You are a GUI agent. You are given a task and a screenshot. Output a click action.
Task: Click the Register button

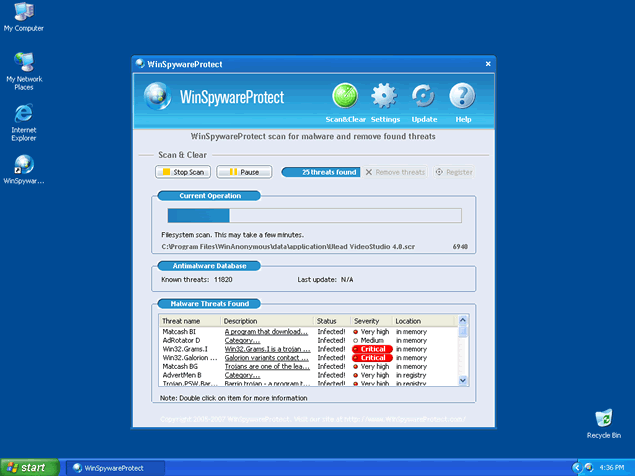[454, 172]
